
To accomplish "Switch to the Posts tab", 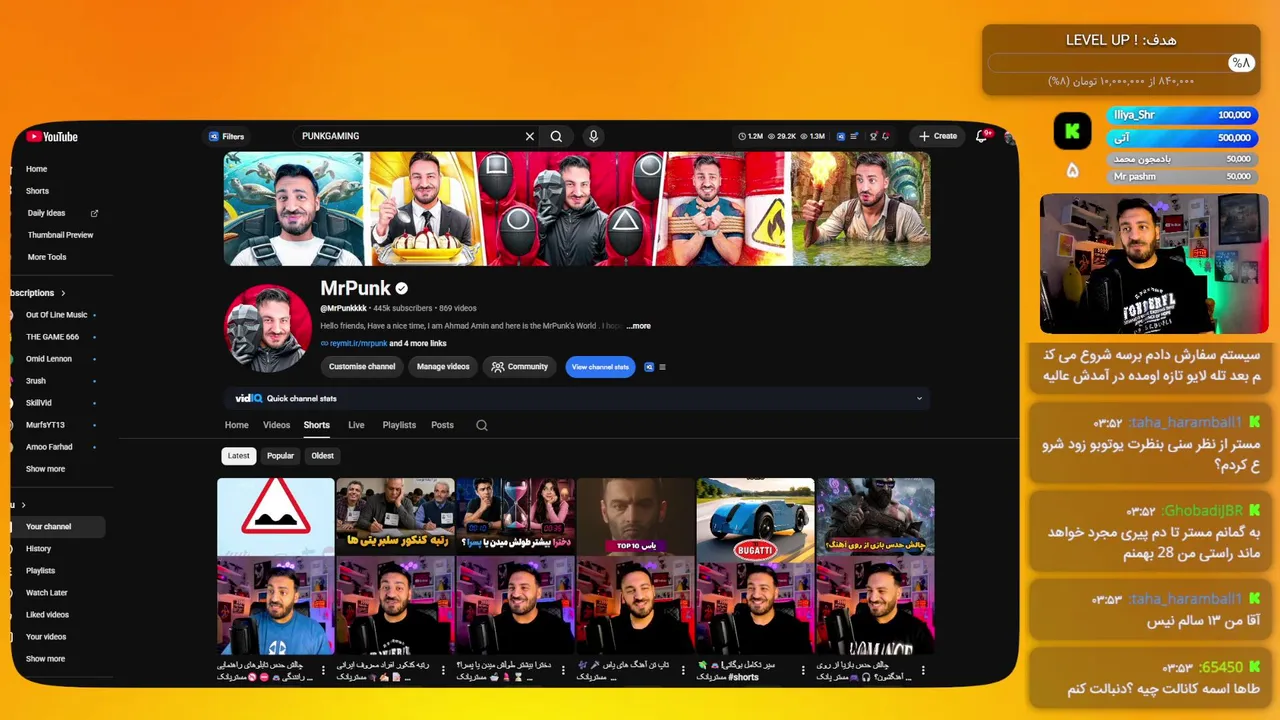I will [x=442, y=425].
